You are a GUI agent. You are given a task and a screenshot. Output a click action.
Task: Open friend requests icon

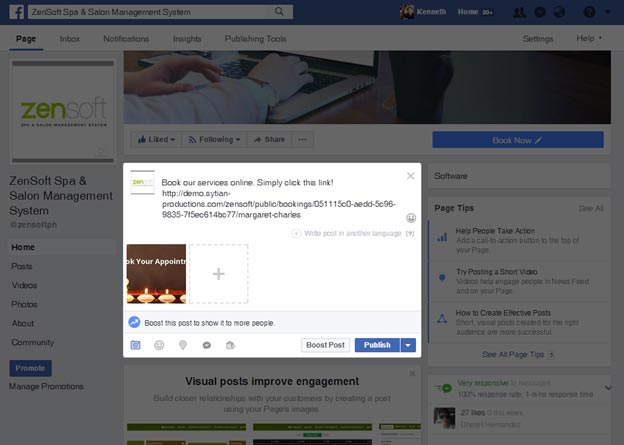point(519,12)
